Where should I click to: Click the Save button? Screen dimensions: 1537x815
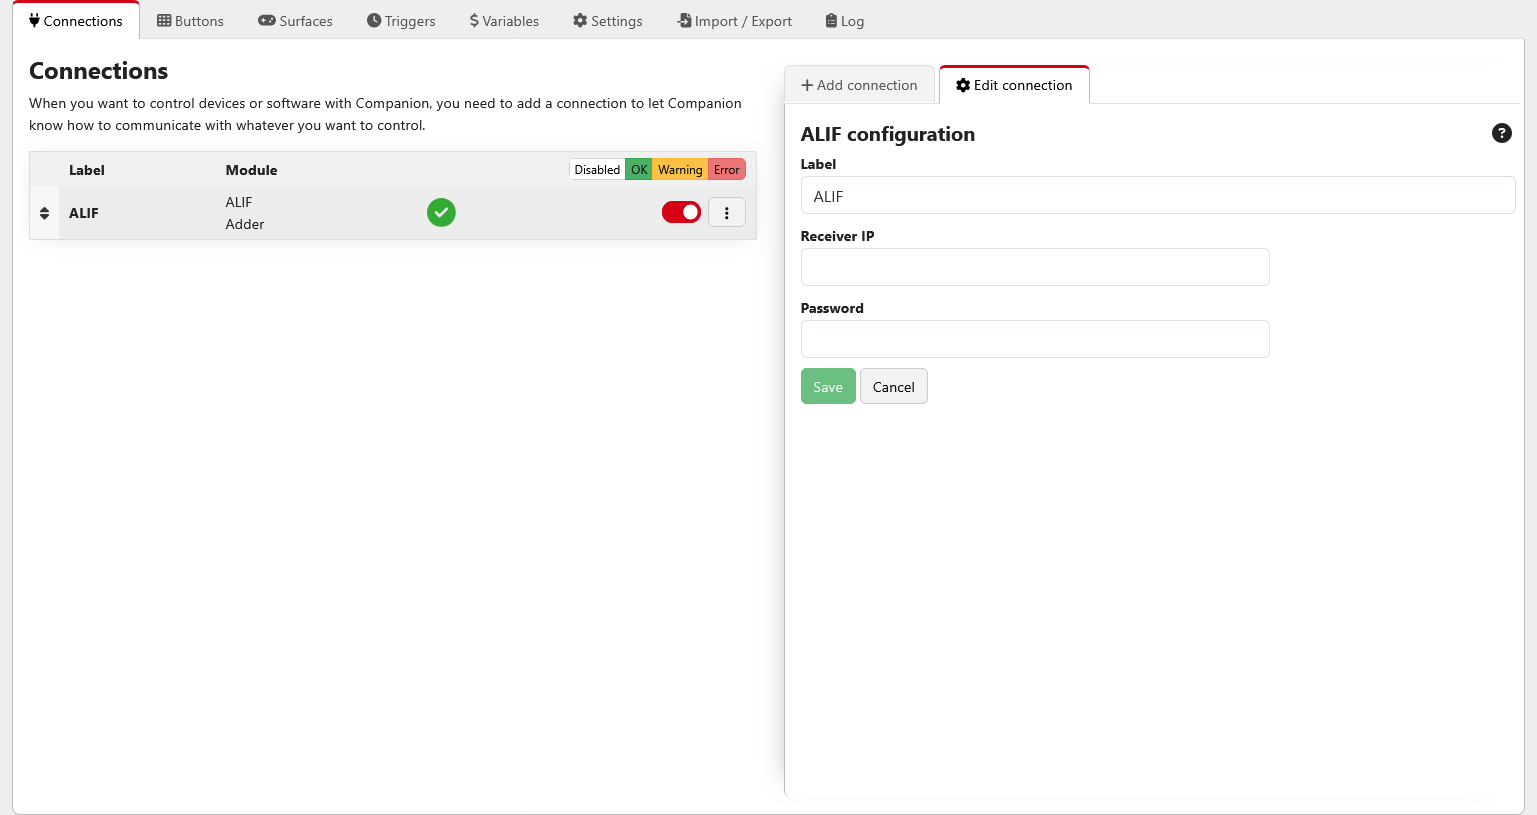[828, 387]
